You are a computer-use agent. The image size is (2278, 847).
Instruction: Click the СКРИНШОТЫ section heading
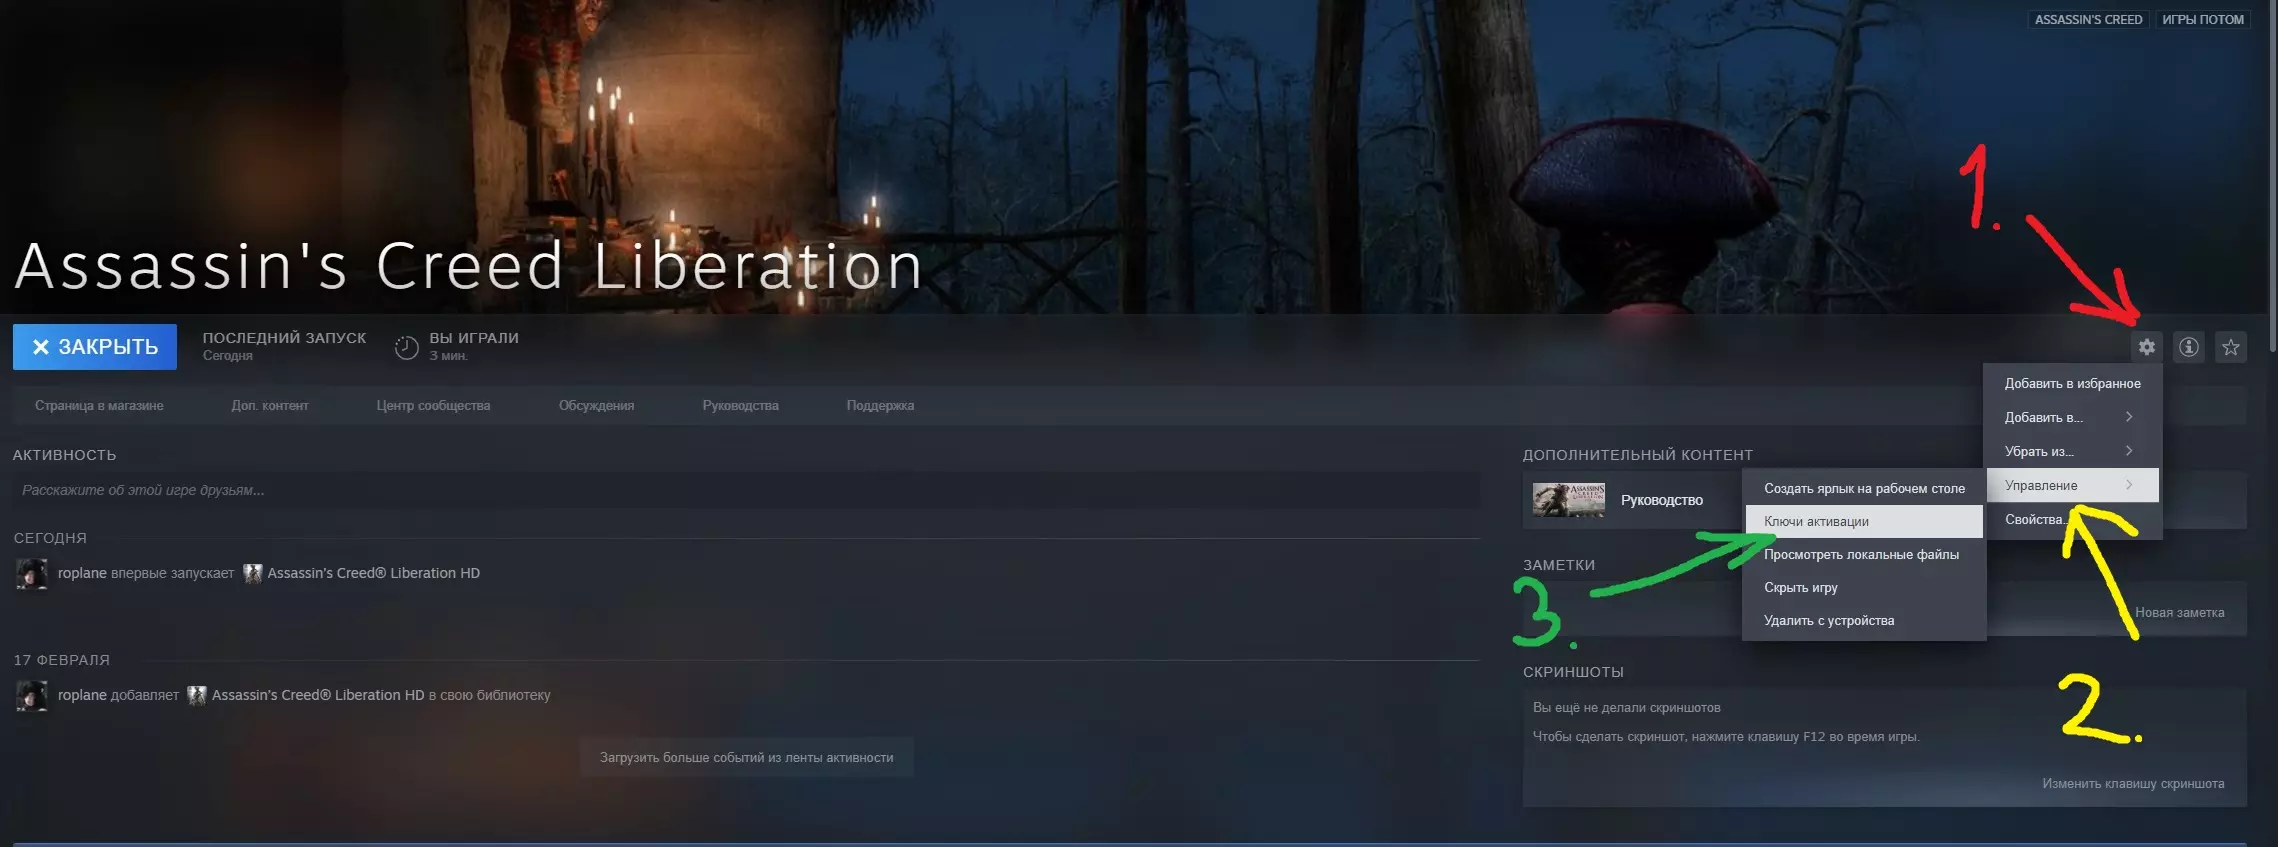tap(1573, 672)
